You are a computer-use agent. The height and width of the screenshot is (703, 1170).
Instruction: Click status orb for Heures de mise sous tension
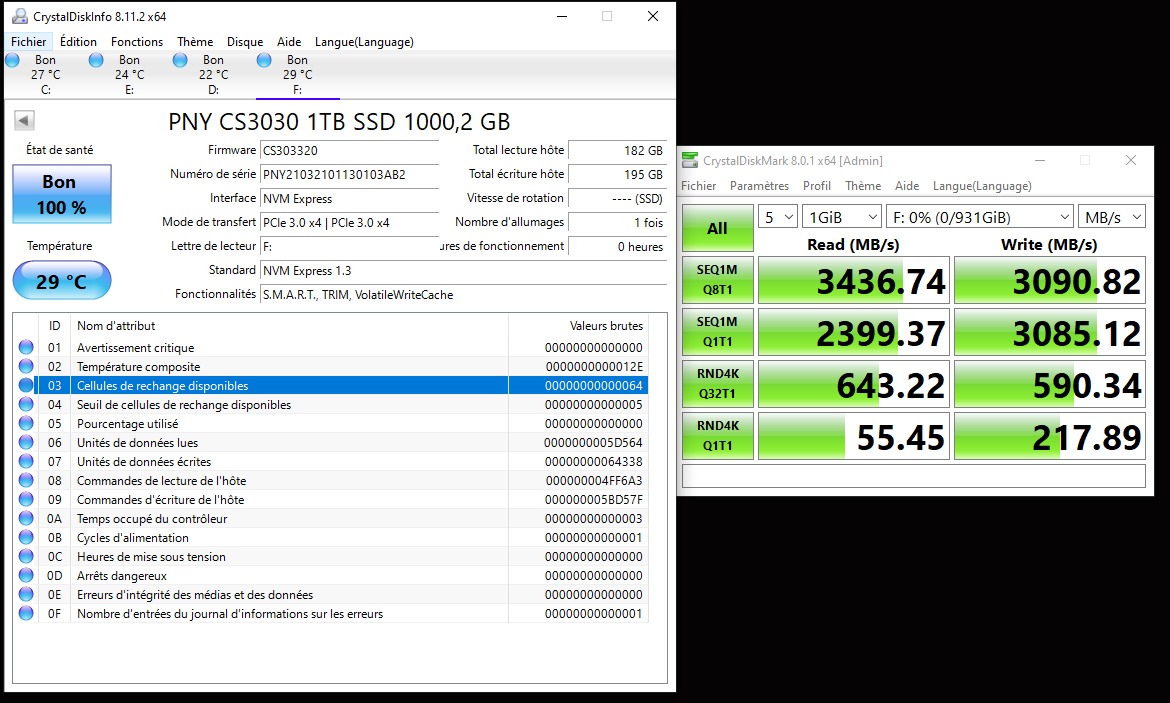[26, 557]
